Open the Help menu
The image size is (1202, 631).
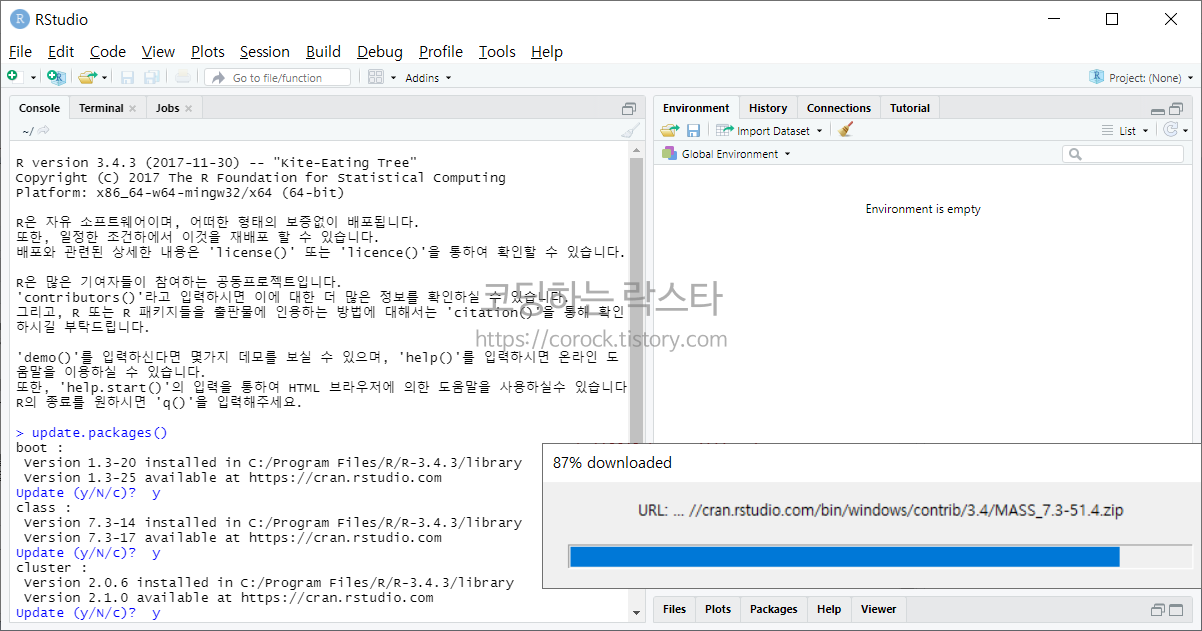coord(547,52)
